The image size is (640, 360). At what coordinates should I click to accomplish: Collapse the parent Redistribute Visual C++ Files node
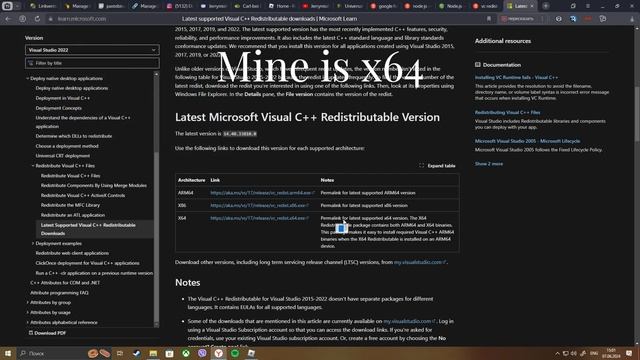[x=33, y=166]
